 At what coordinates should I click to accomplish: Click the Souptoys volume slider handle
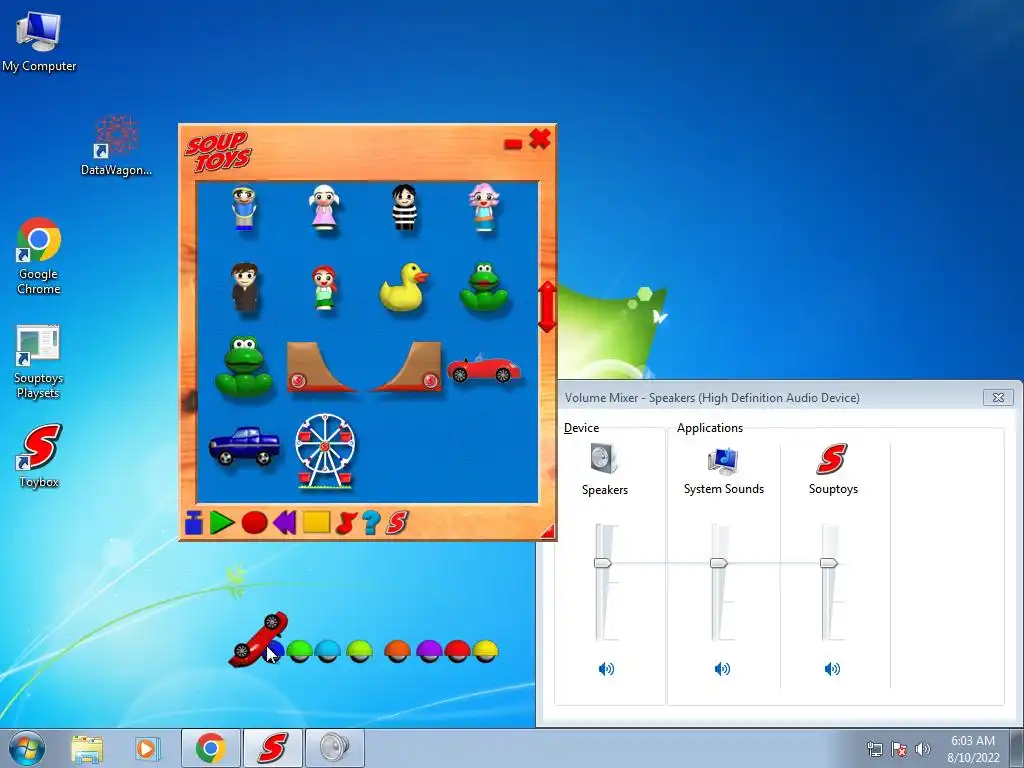point(829,563)
